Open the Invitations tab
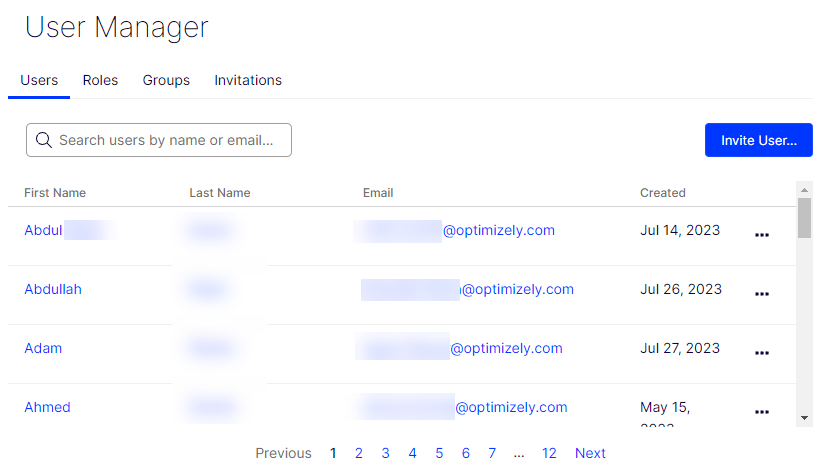 click(248, 80)
